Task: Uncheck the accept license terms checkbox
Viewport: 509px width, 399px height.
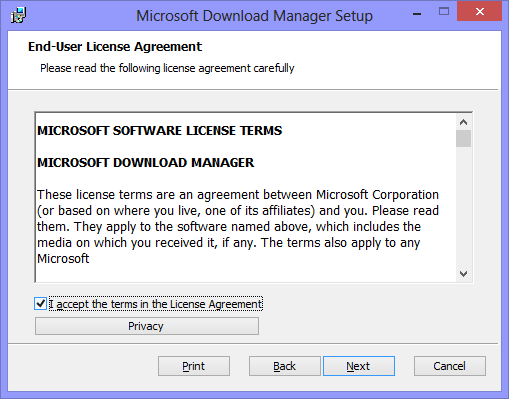Action: (41, 304)
